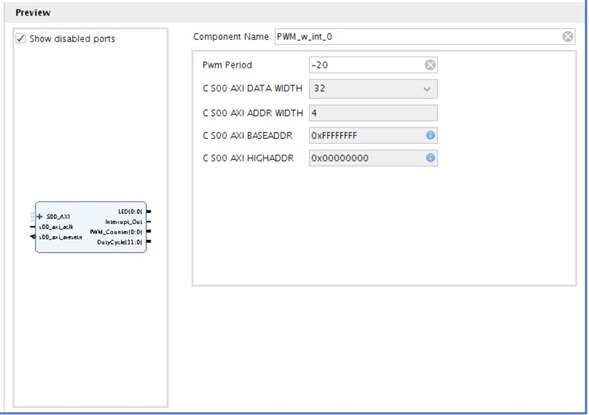
Task: Click info icon for C S00 AXI BASEADDR
Action: (430, 135)
